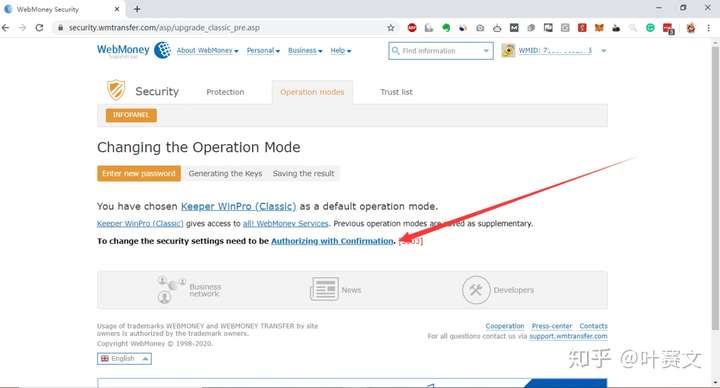720x388 pixels.
Task: Click the red Adblock extension icon
Action: (412, 28)
